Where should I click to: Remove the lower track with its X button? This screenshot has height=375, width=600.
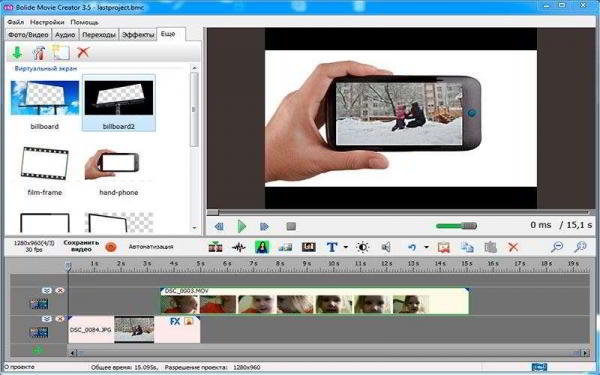pyautogui.click(x=60, y=318)
